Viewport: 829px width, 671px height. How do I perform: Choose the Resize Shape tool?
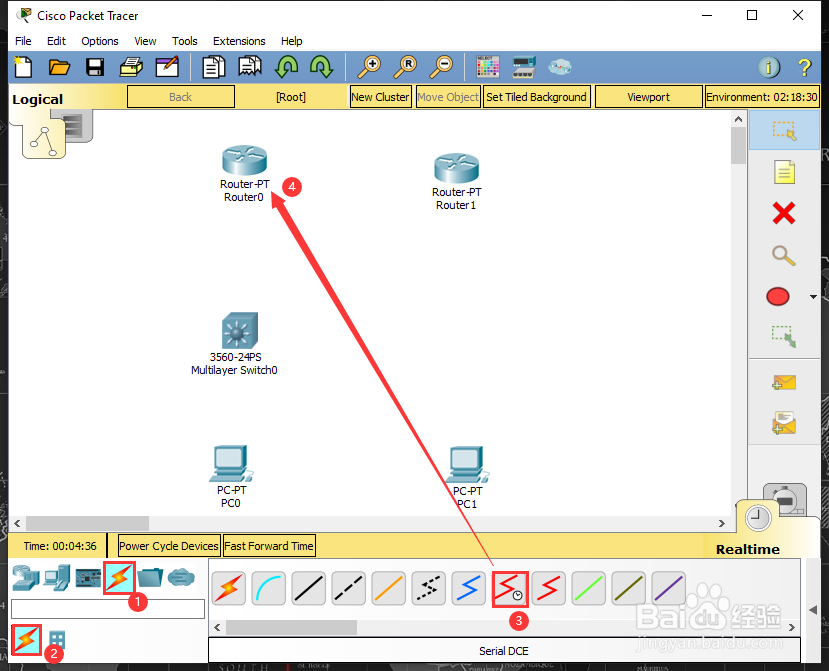[784, 336]
